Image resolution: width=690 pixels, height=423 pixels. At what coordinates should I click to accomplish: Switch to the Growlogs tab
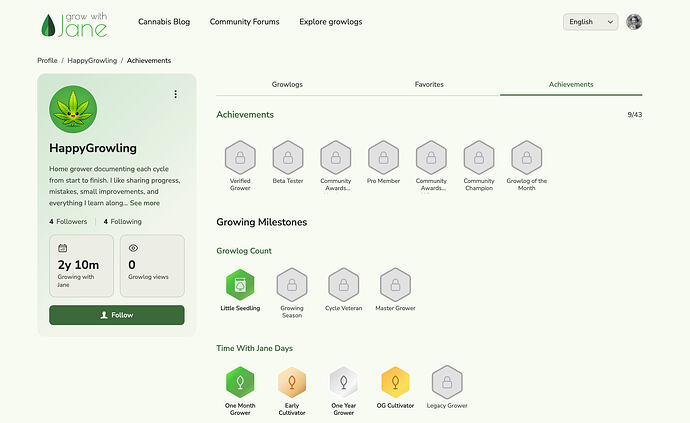tap(287, 85)
